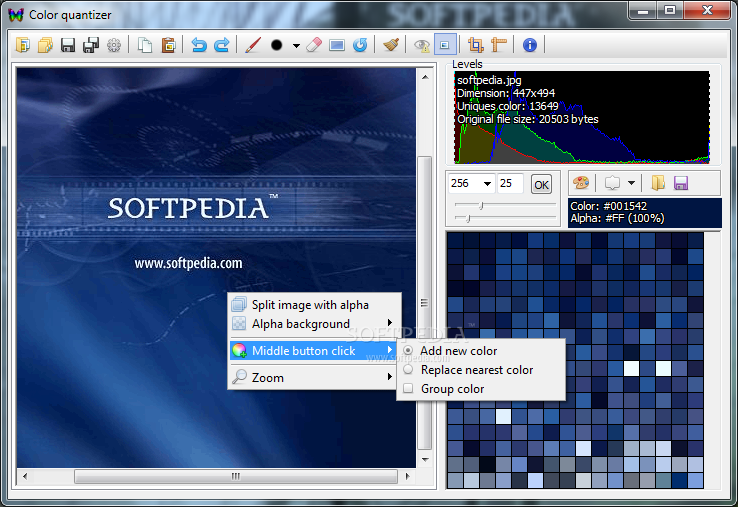Redo the action with the right arrow
738x507 pixels.
pos(222,45)
